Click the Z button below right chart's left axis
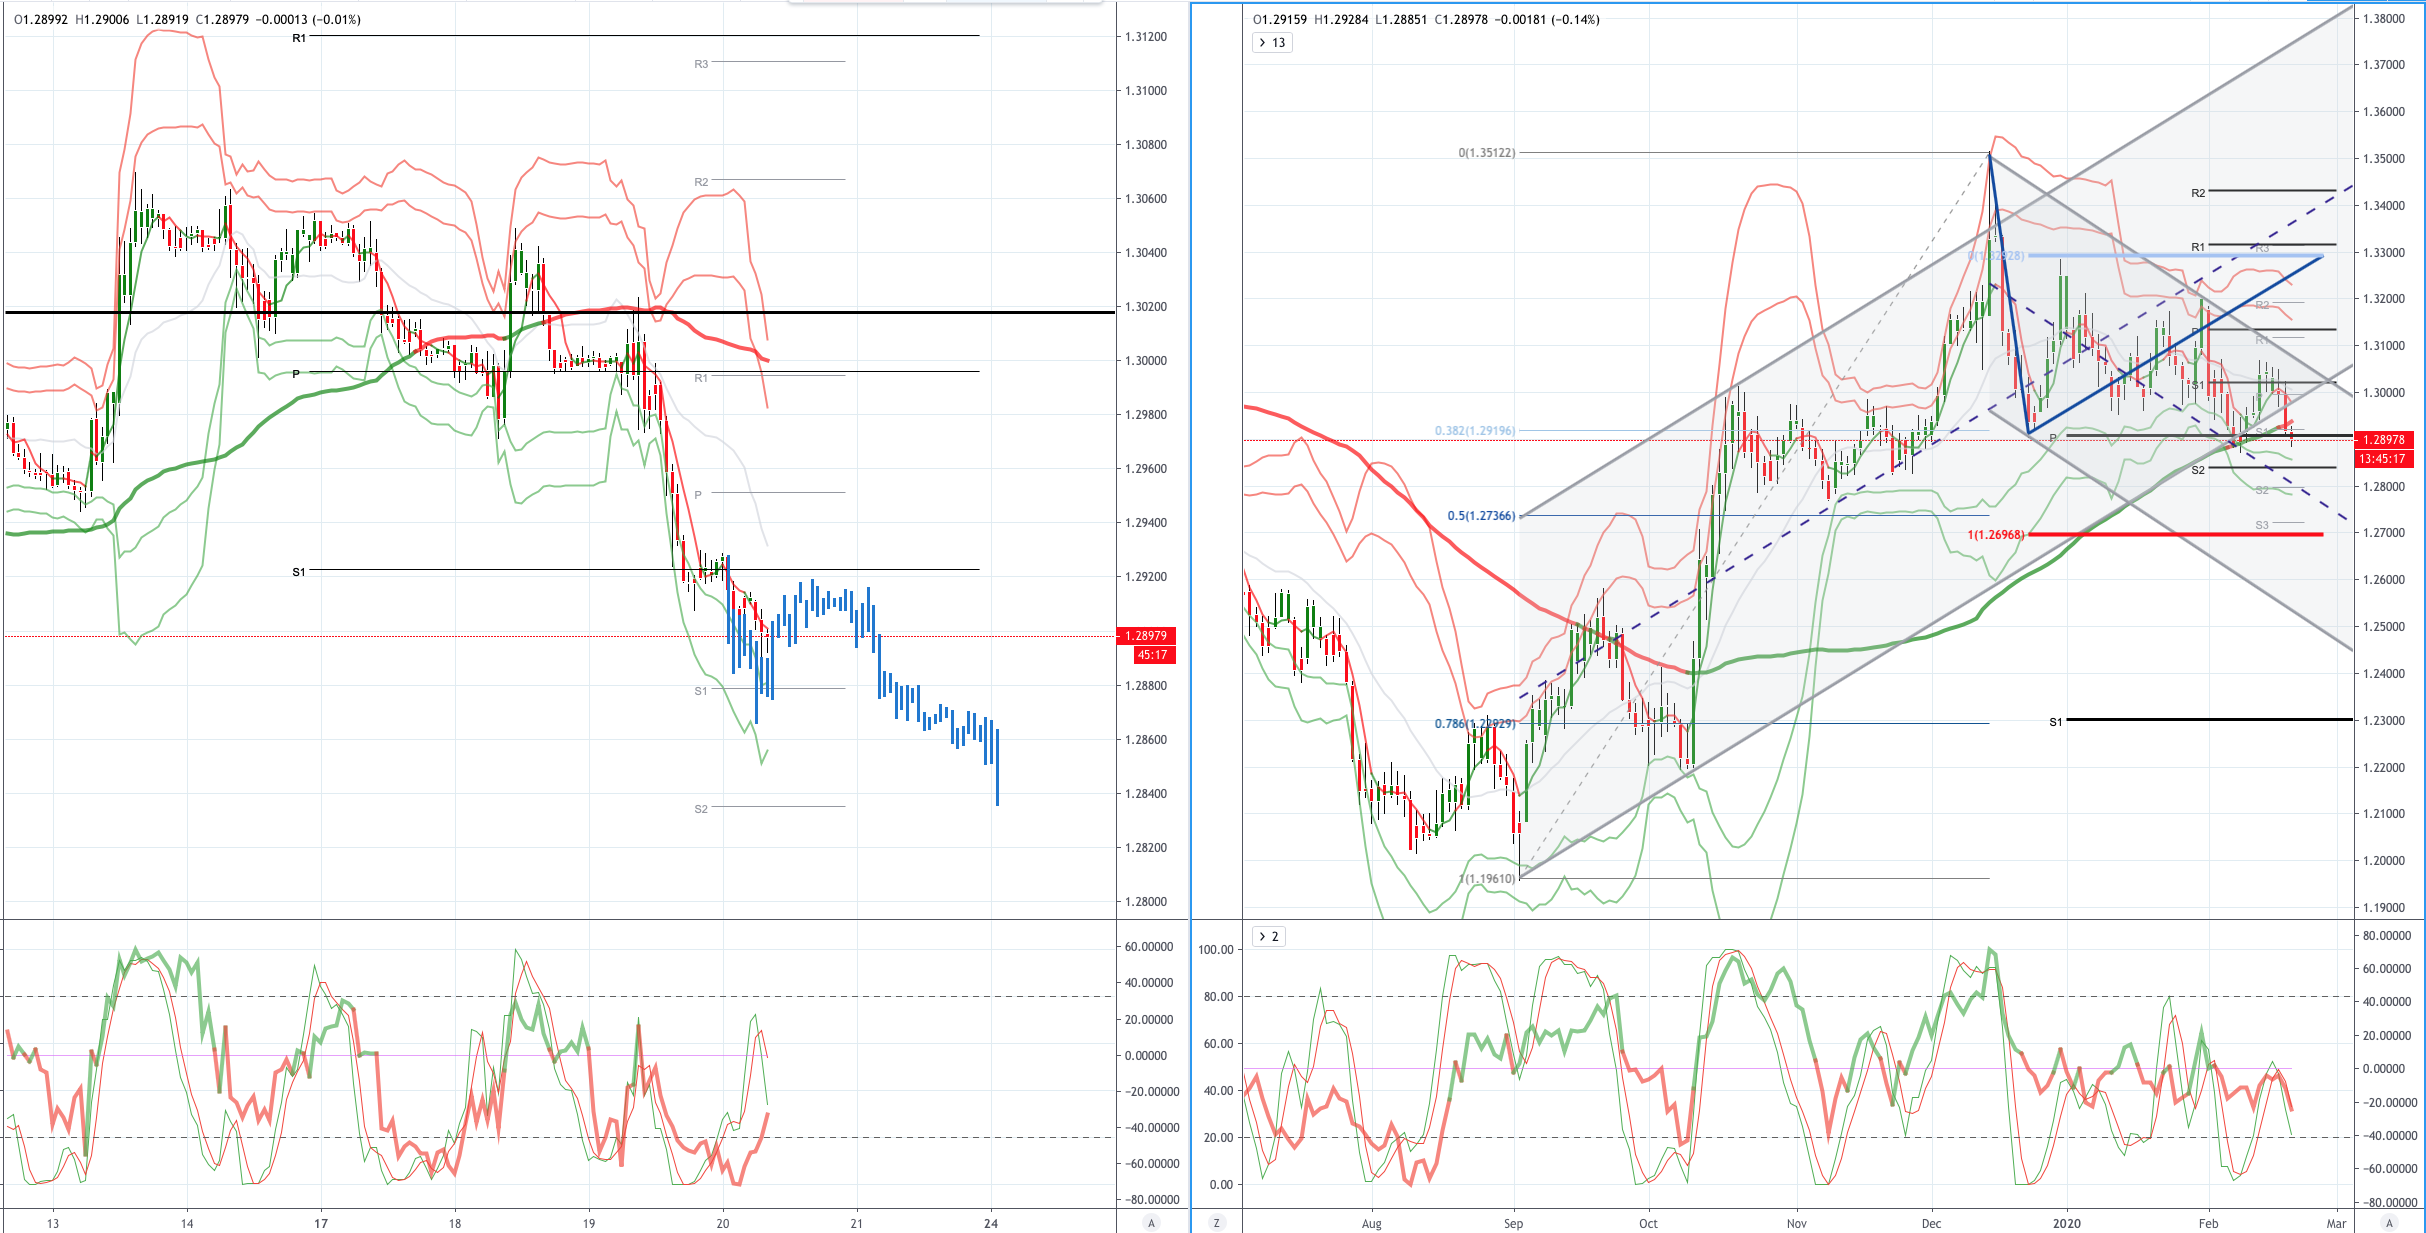 [1217, 1223]
